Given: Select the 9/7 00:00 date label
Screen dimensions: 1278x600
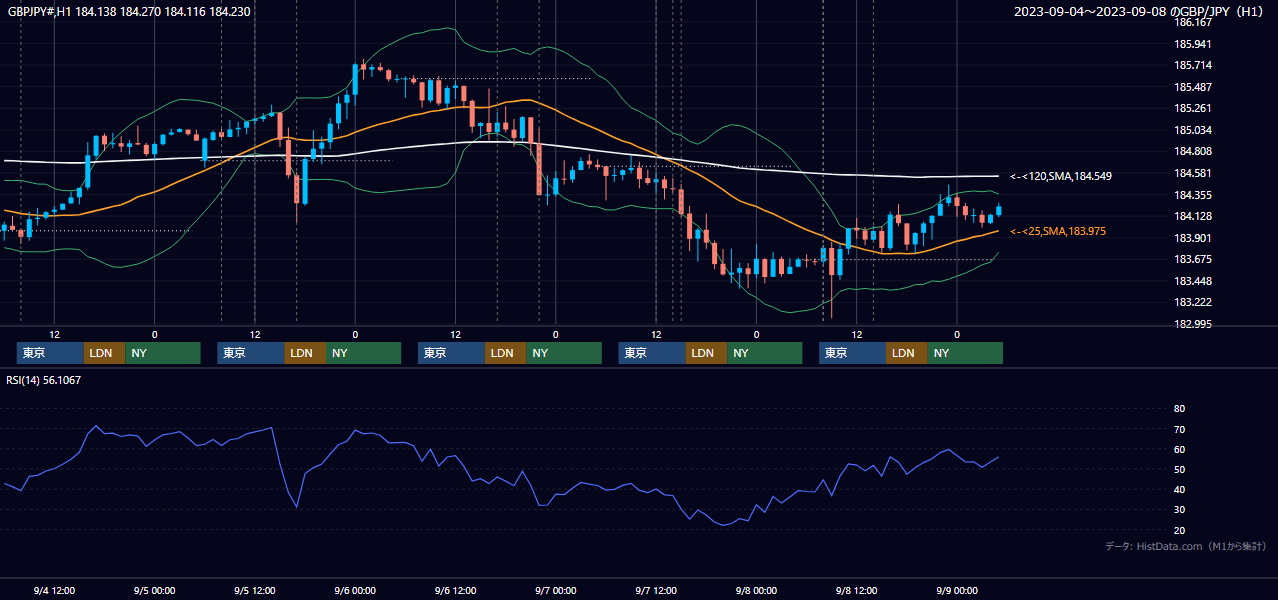Looking at the screenshot, I should (555, 590).
